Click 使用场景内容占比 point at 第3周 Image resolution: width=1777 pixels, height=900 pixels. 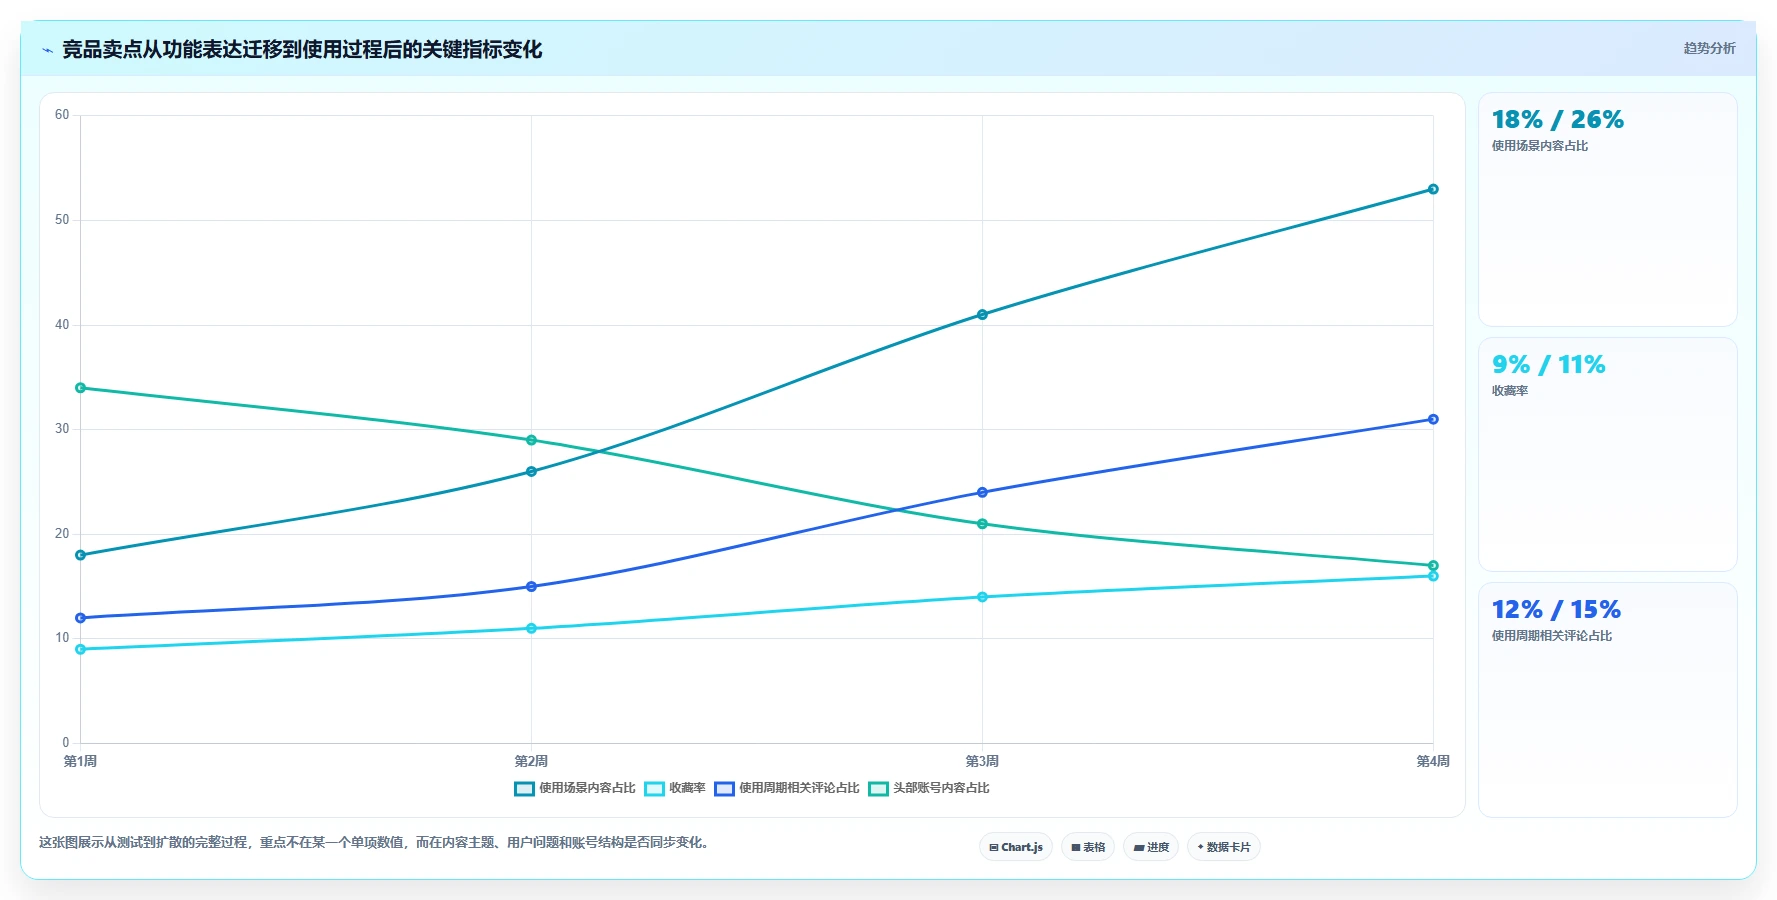[982, 314]
